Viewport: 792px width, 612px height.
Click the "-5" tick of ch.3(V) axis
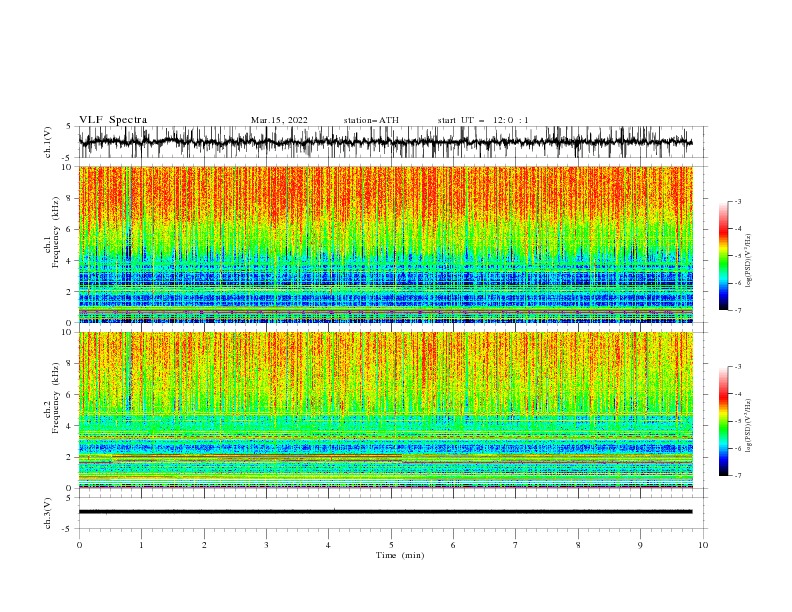click(68, 529)
